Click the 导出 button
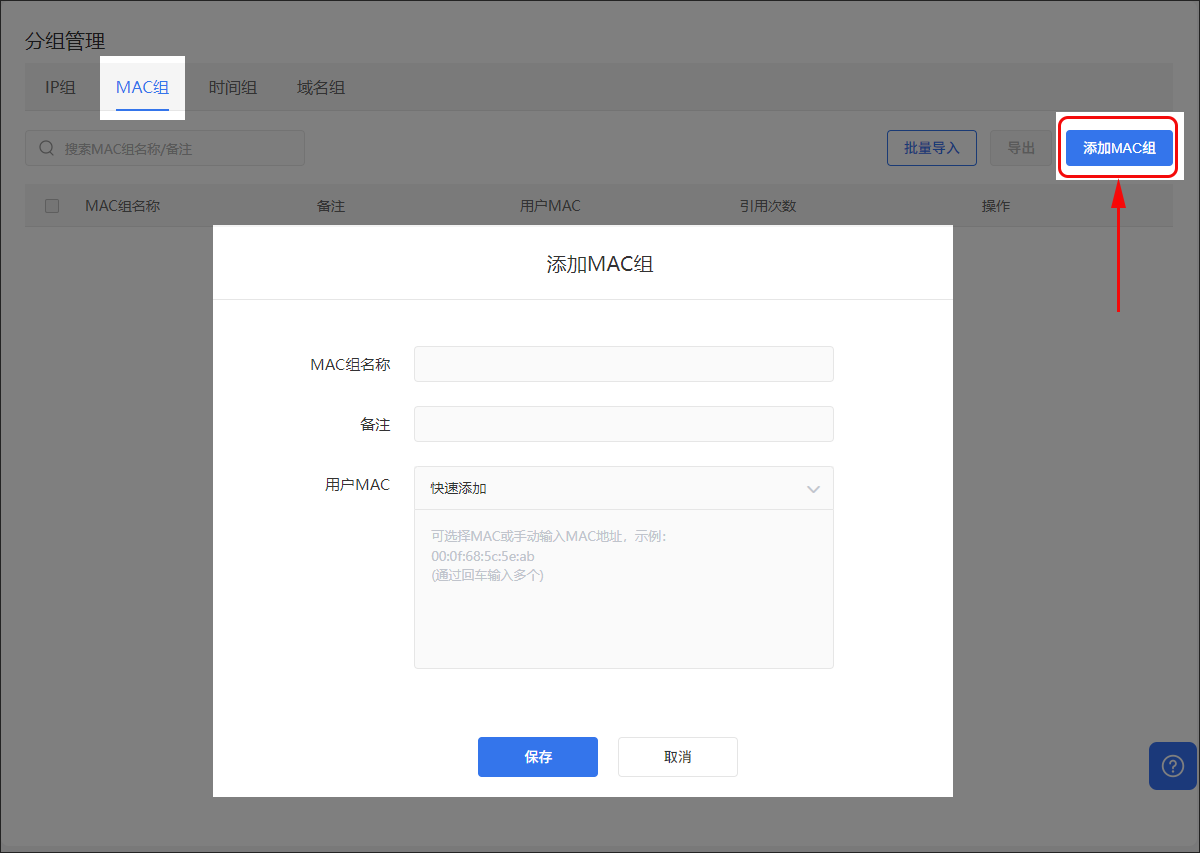The width and height of the screenshot is (1200, 853). pyautogui.click(x=1020, y=148)
